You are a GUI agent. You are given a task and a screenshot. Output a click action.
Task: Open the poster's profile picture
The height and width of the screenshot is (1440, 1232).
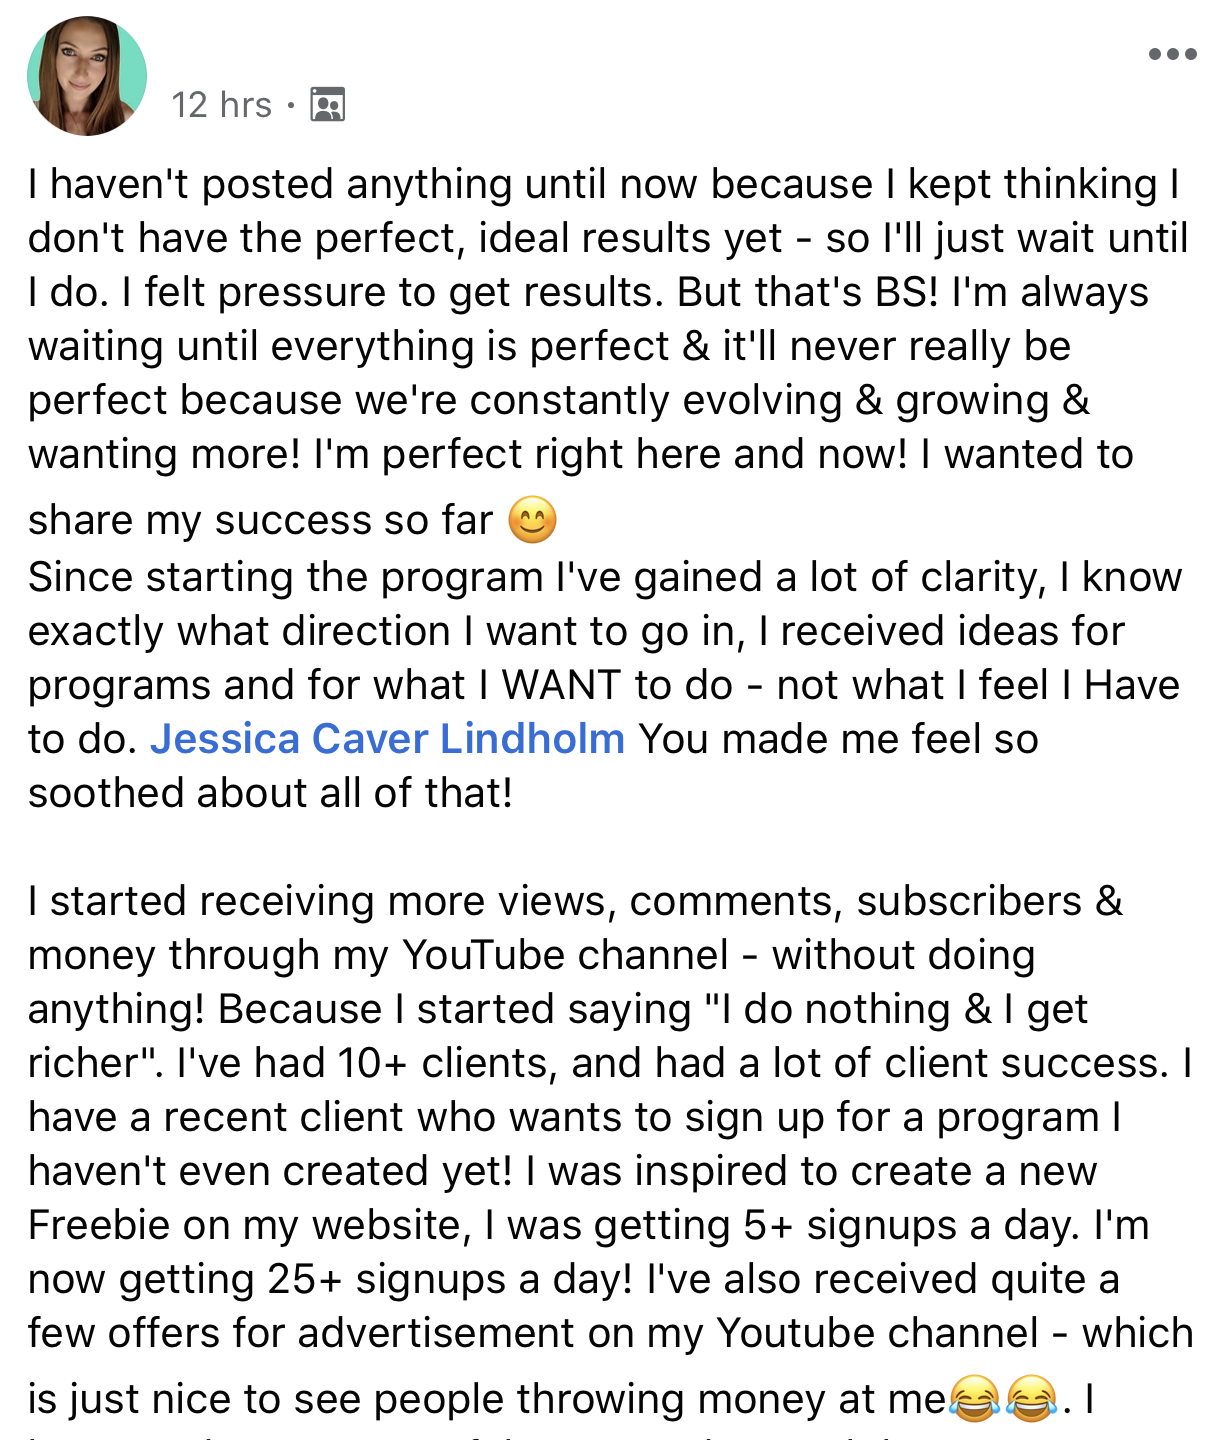point(87,76)
